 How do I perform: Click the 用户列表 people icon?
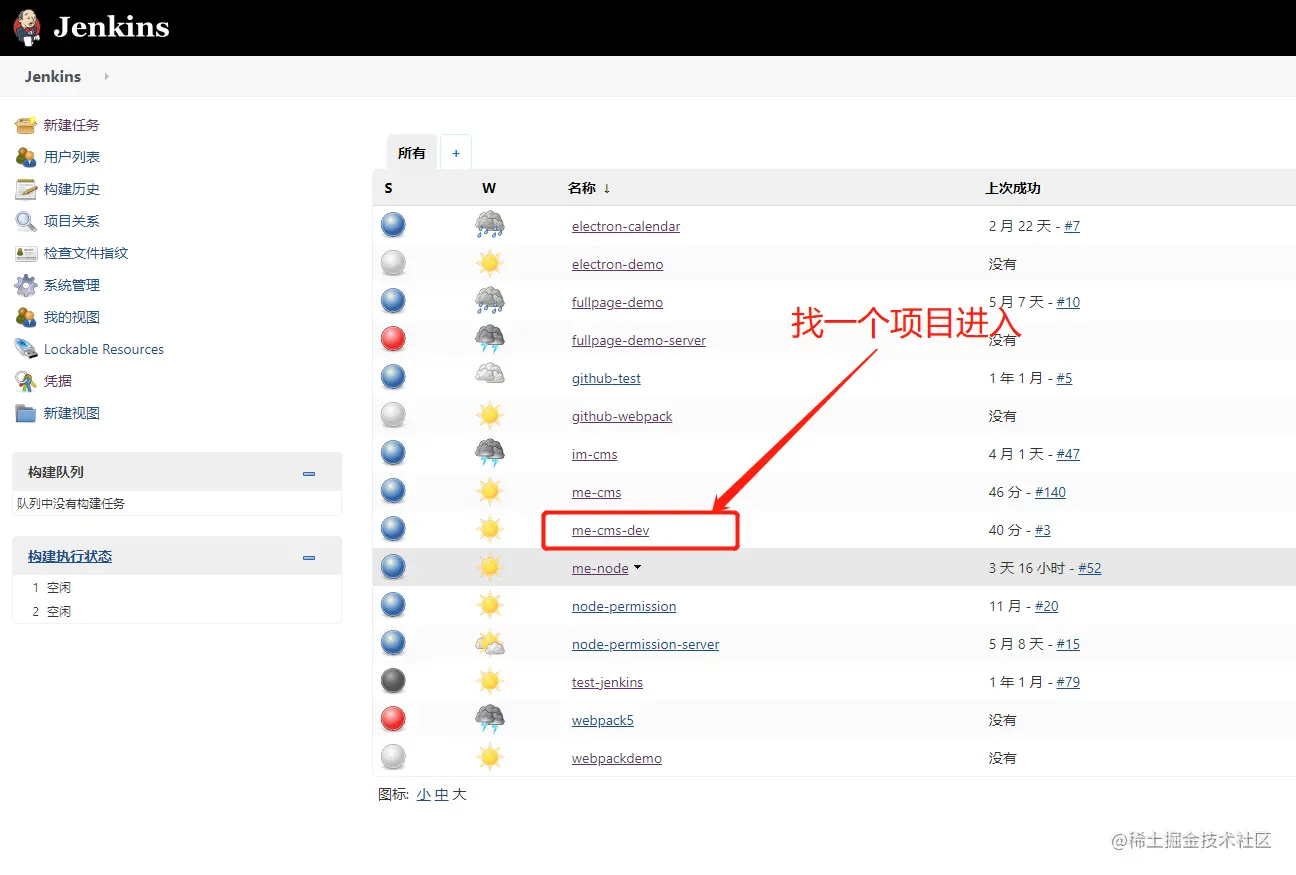click(x=26, y=157)
